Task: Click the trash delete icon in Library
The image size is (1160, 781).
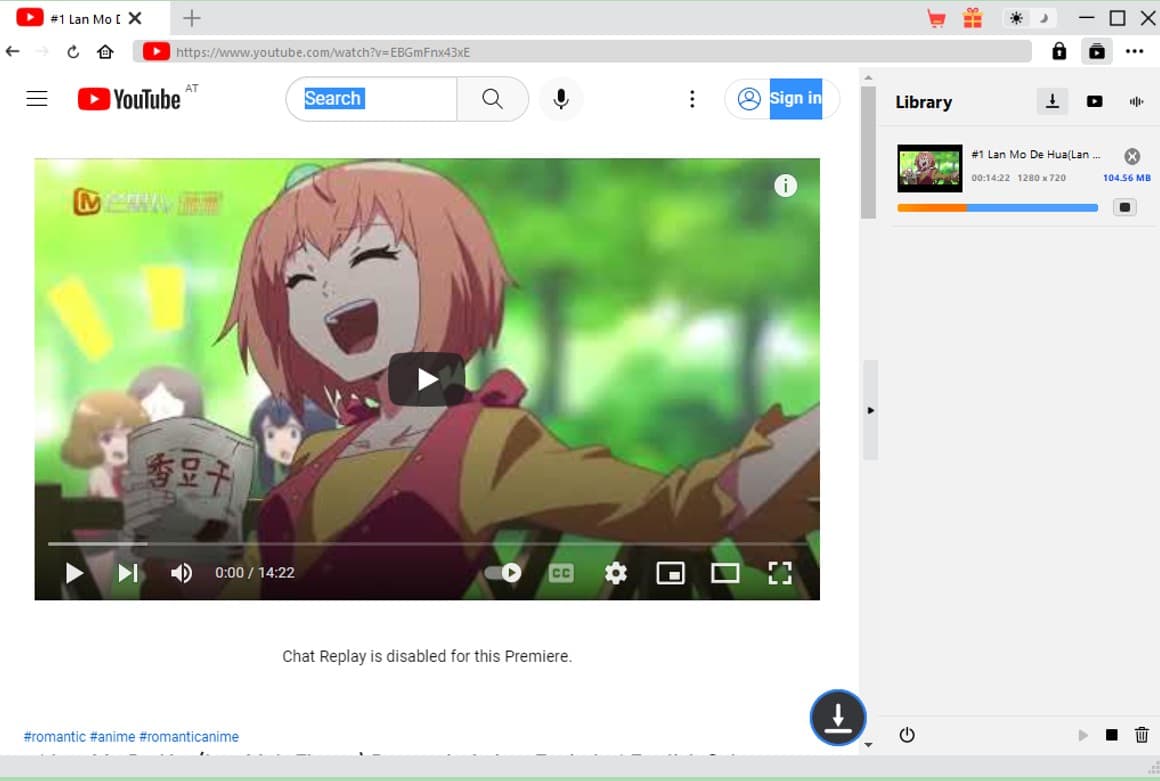Action: [1141, 735]
